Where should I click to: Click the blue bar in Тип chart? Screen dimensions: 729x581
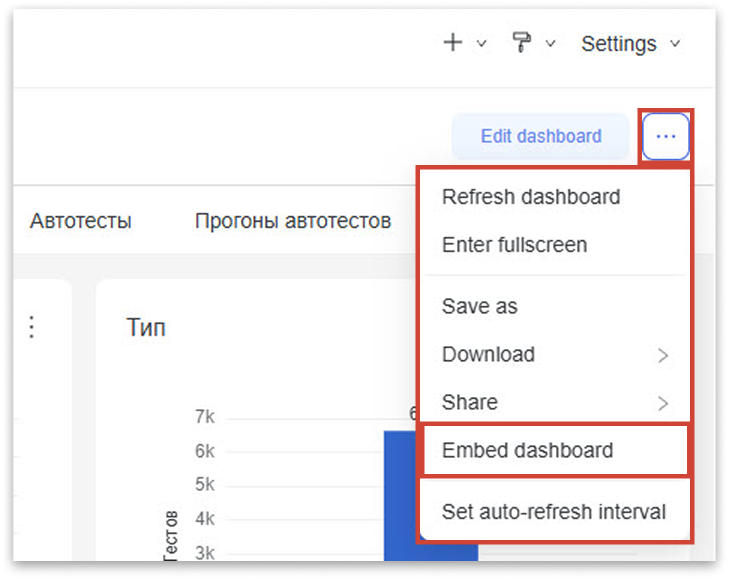(x=431, y=495)
